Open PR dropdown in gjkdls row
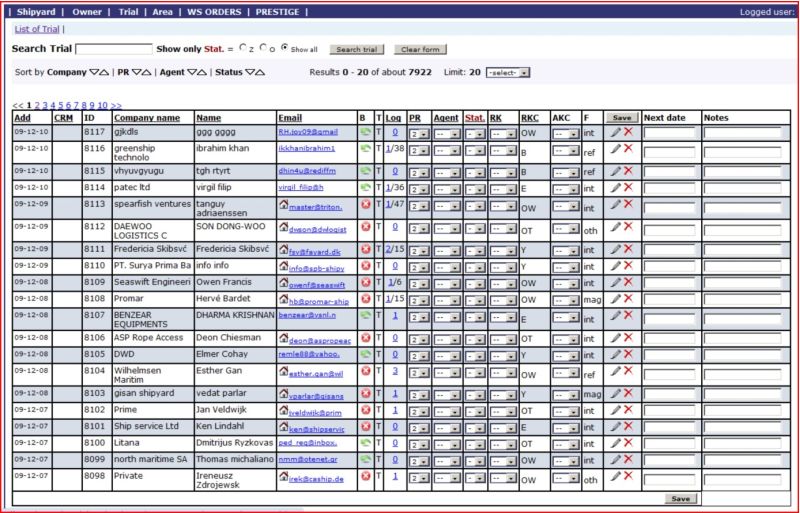Viewport: 800px width, 513px height. coord(419,134)
